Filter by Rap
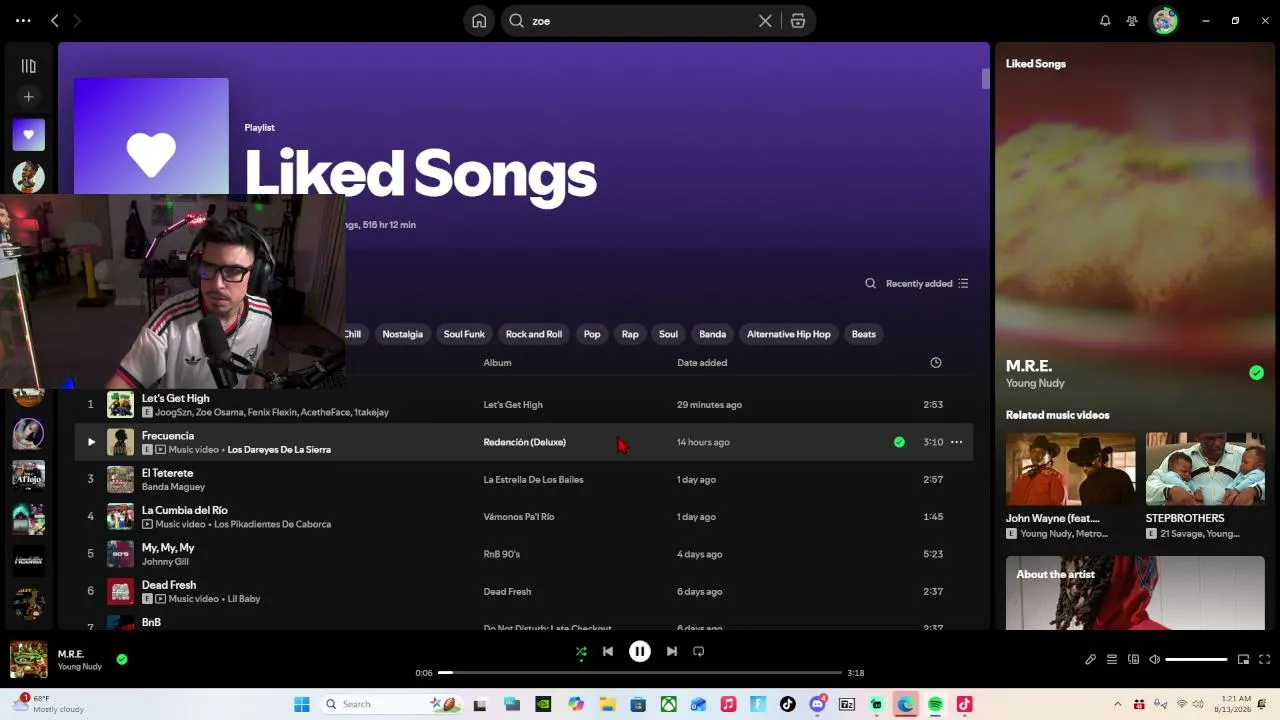This screenshot has width=1280, height=720. (630, 334)
